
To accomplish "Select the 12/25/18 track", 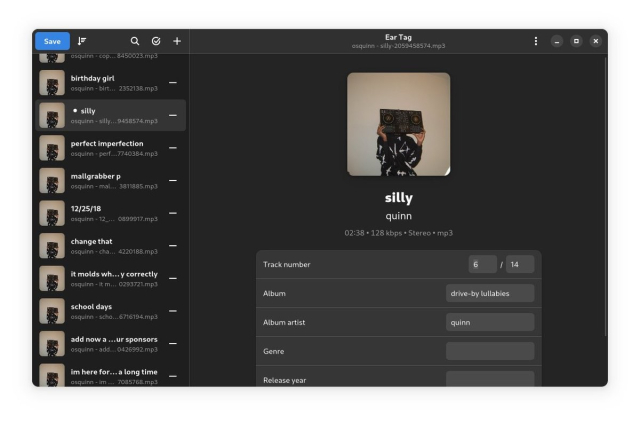I will (x=111, y=213).
